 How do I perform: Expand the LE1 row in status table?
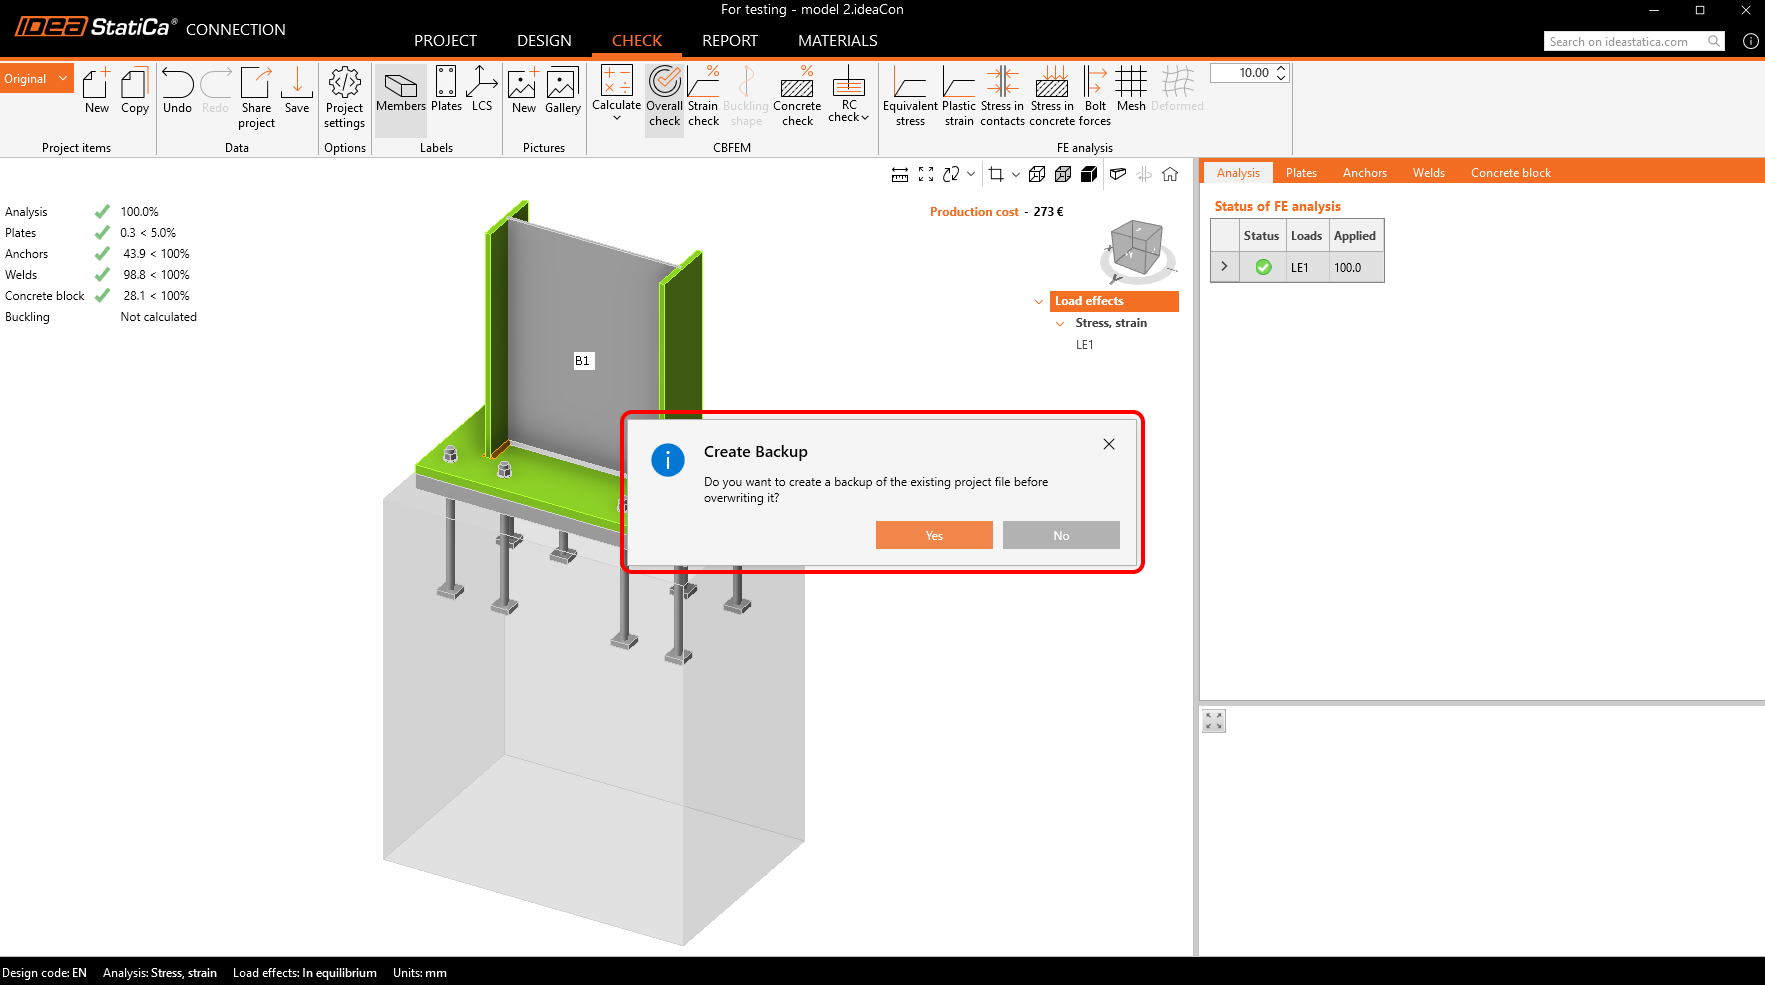coord(1224,267)
